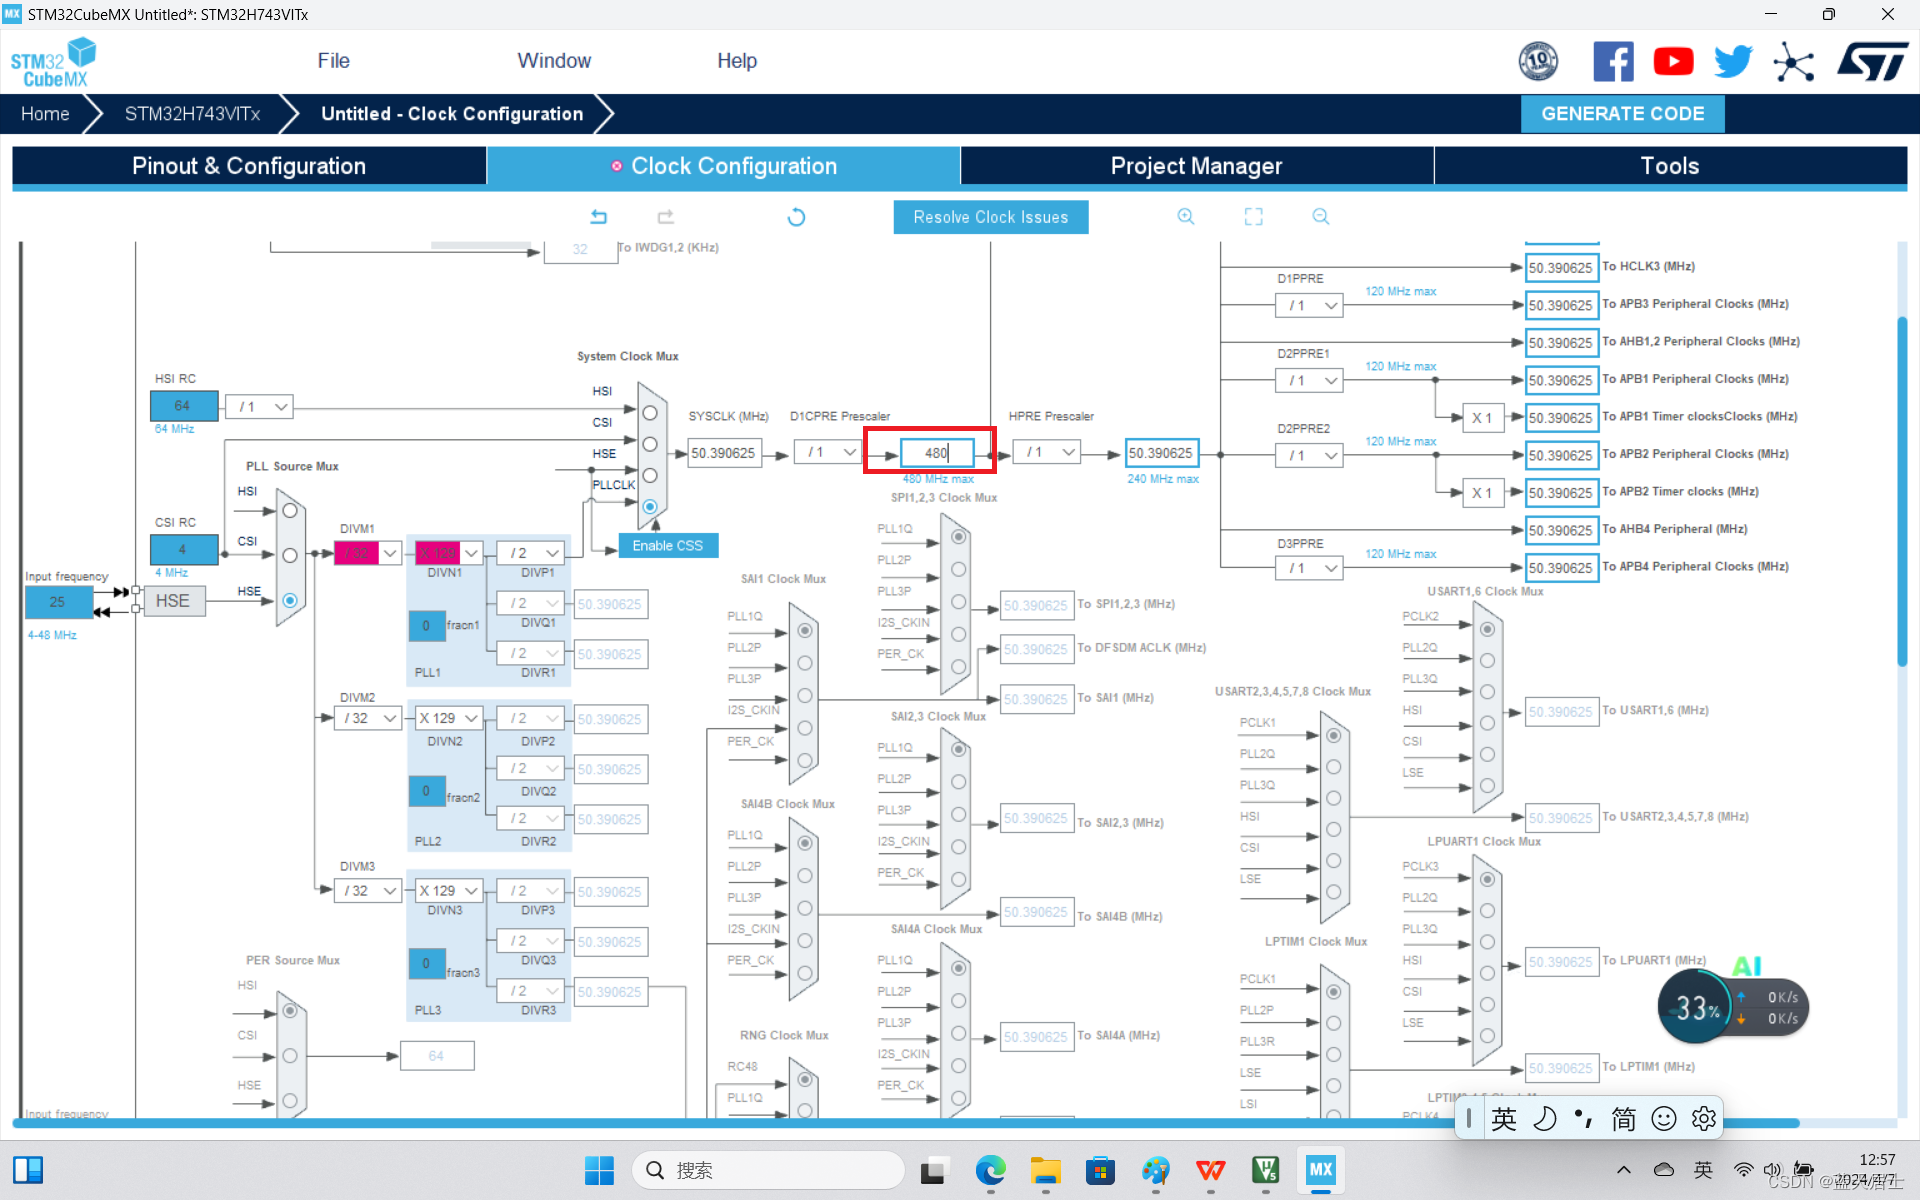Select HSI radio in PLL Source Mux

[x=290, y=511]
